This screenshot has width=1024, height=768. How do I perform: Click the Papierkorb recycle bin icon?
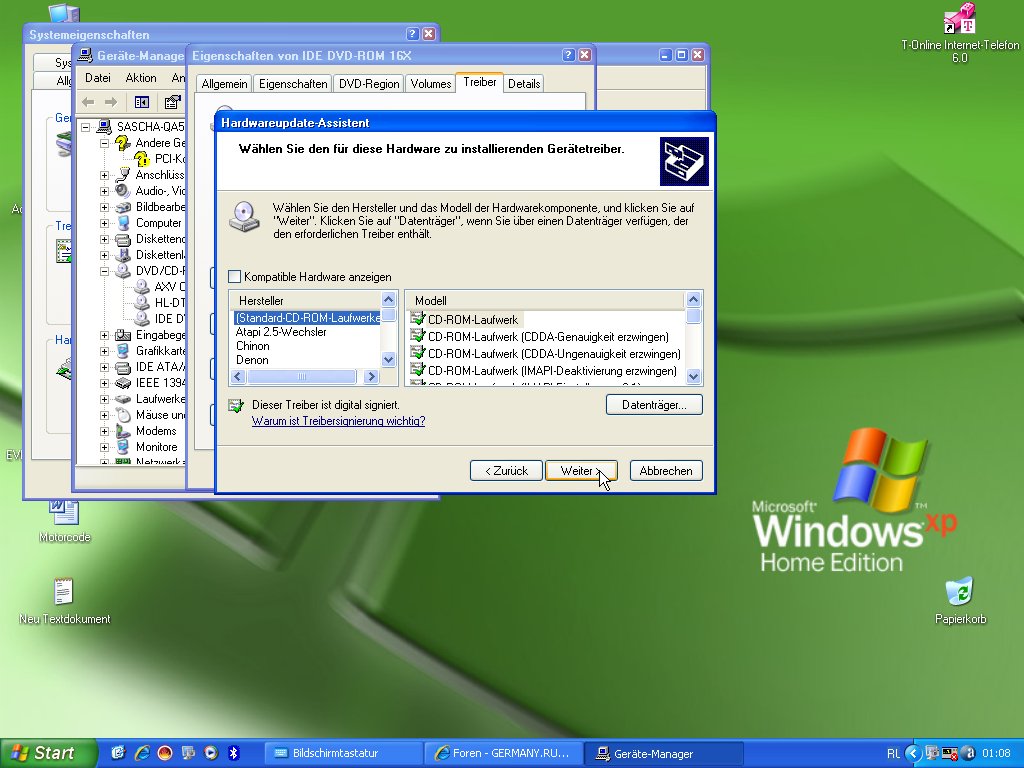click(960, 592)
